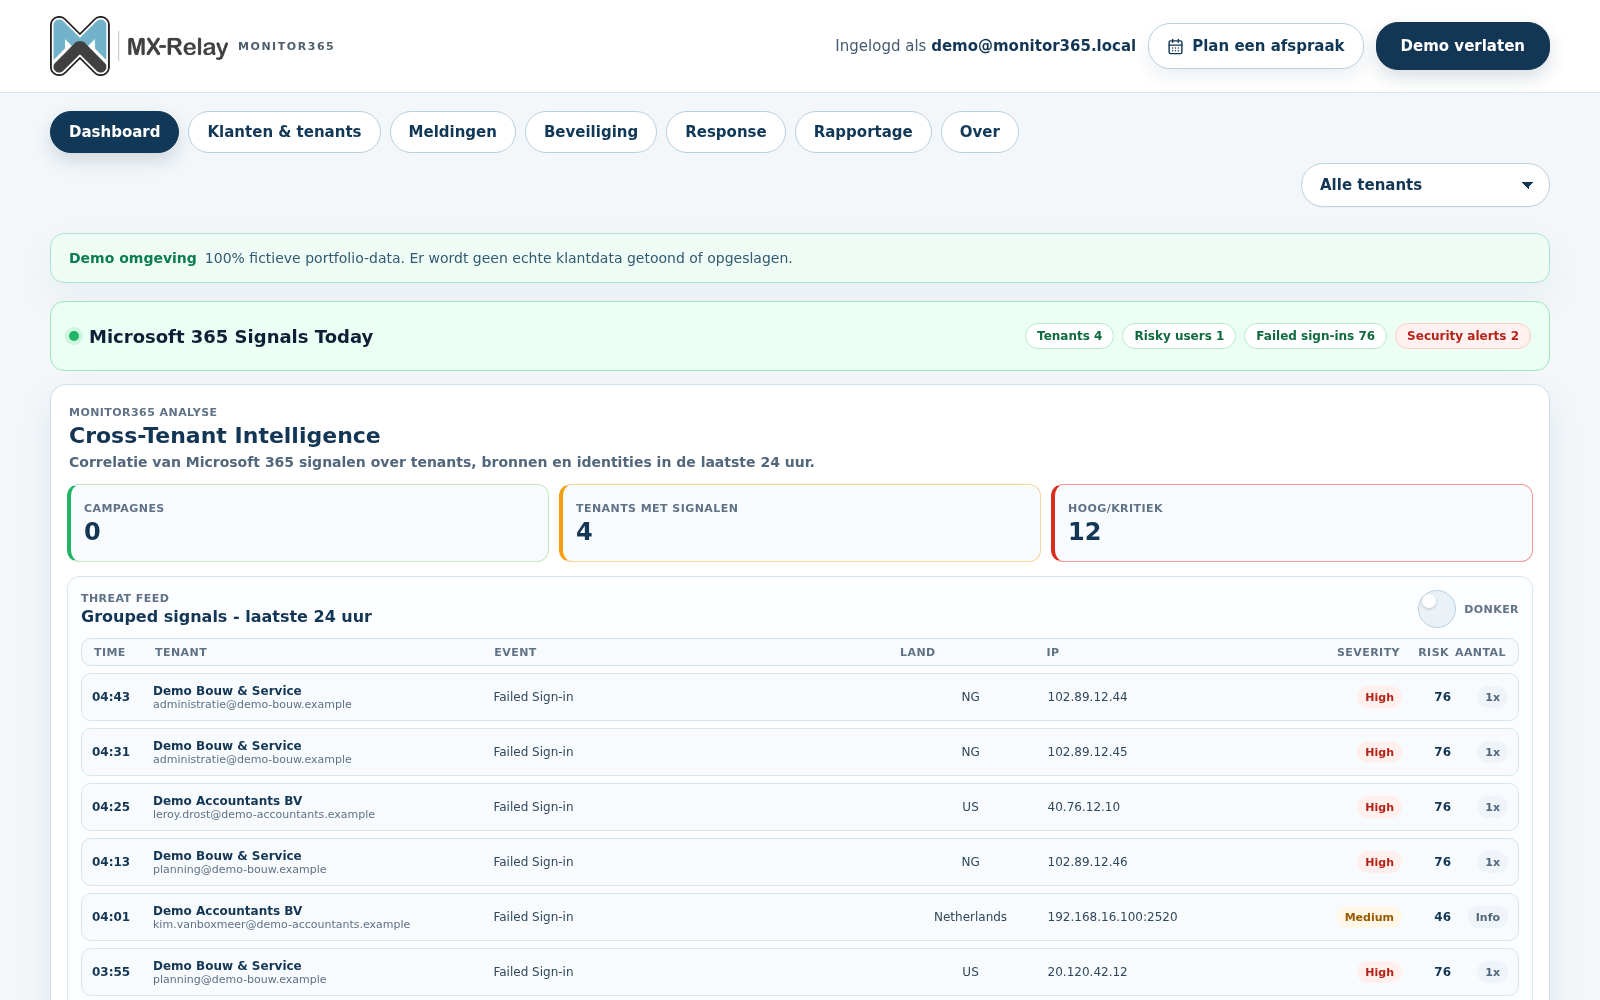Select the Response tab
Screen dimensions: 1600x1000
pyautogui.click(x=726, y=132)
